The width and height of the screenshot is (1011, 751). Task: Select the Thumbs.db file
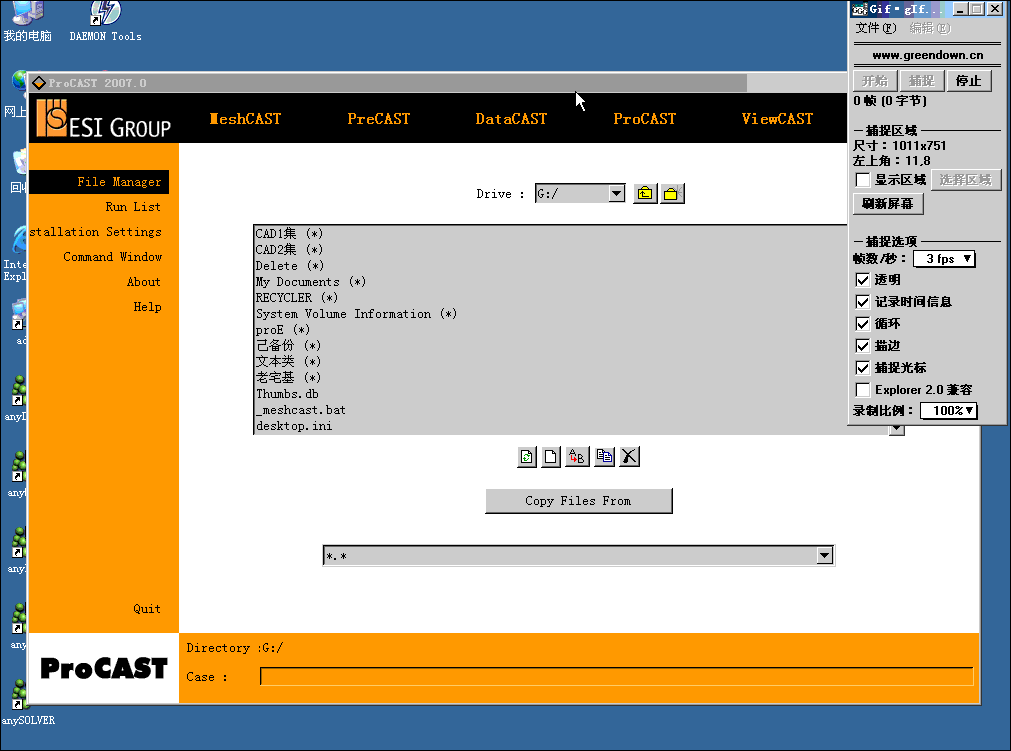(288, 394)
